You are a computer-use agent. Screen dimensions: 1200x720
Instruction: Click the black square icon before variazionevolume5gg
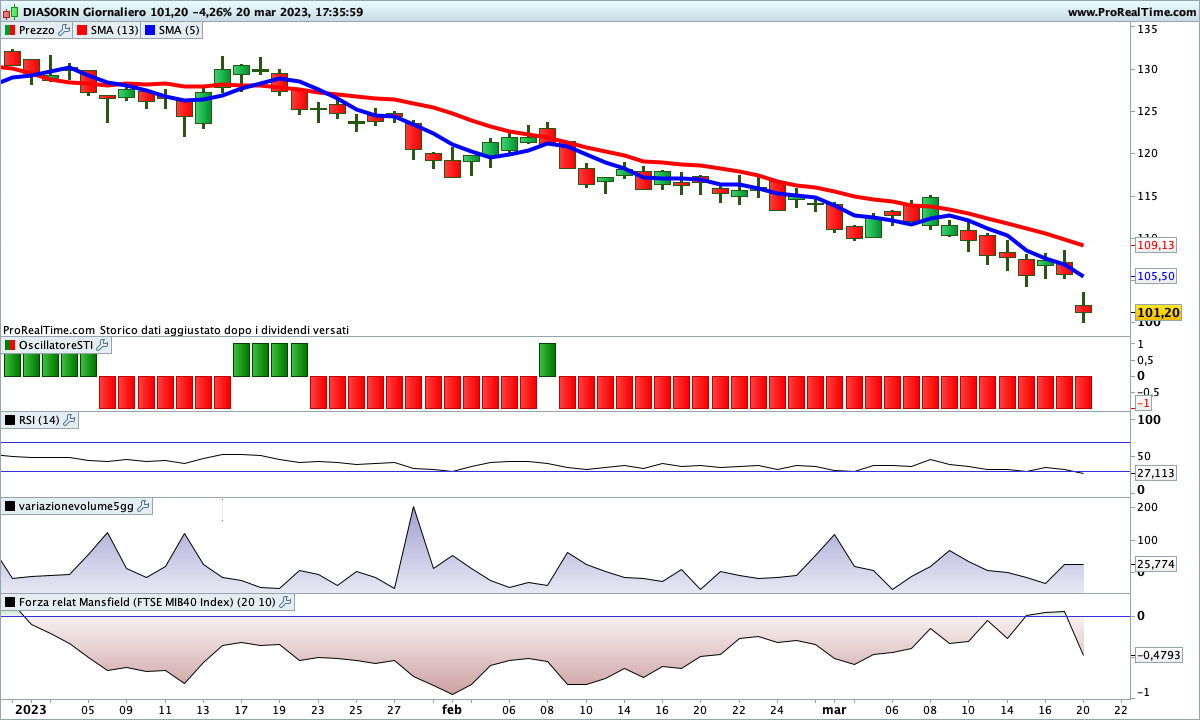(x=10, y=506)
